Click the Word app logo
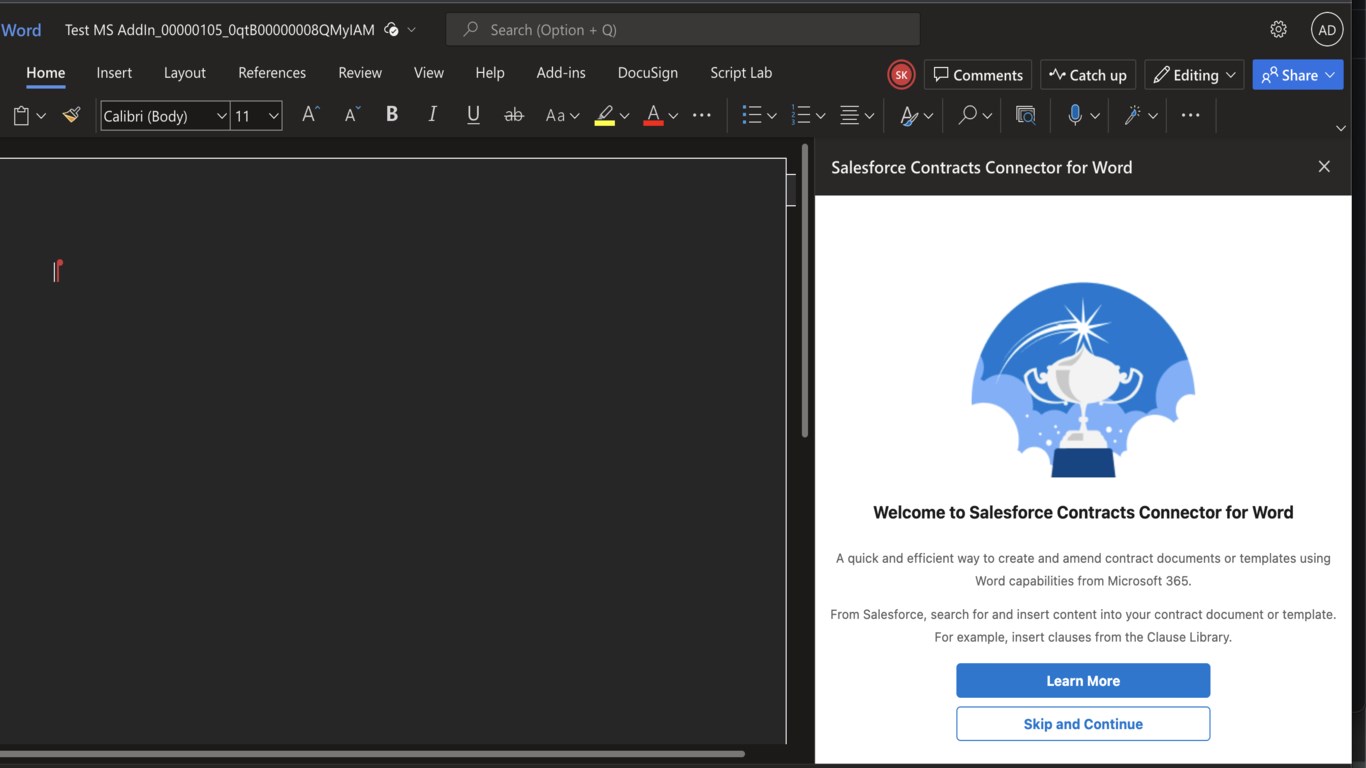Screen dimensions: 1366x768 coord(21,30)
